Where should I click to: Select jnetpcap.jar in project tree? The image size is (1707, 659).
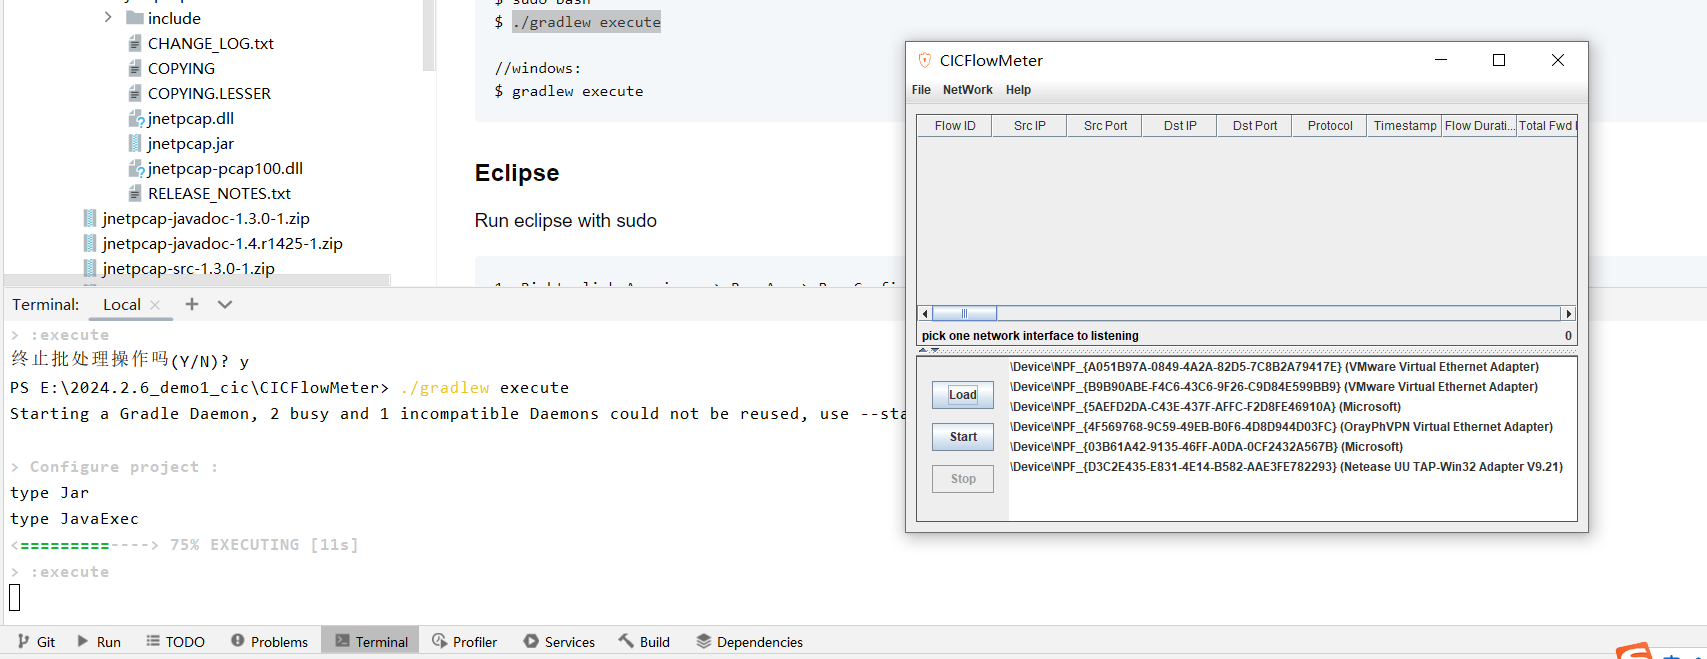(190, 143)
